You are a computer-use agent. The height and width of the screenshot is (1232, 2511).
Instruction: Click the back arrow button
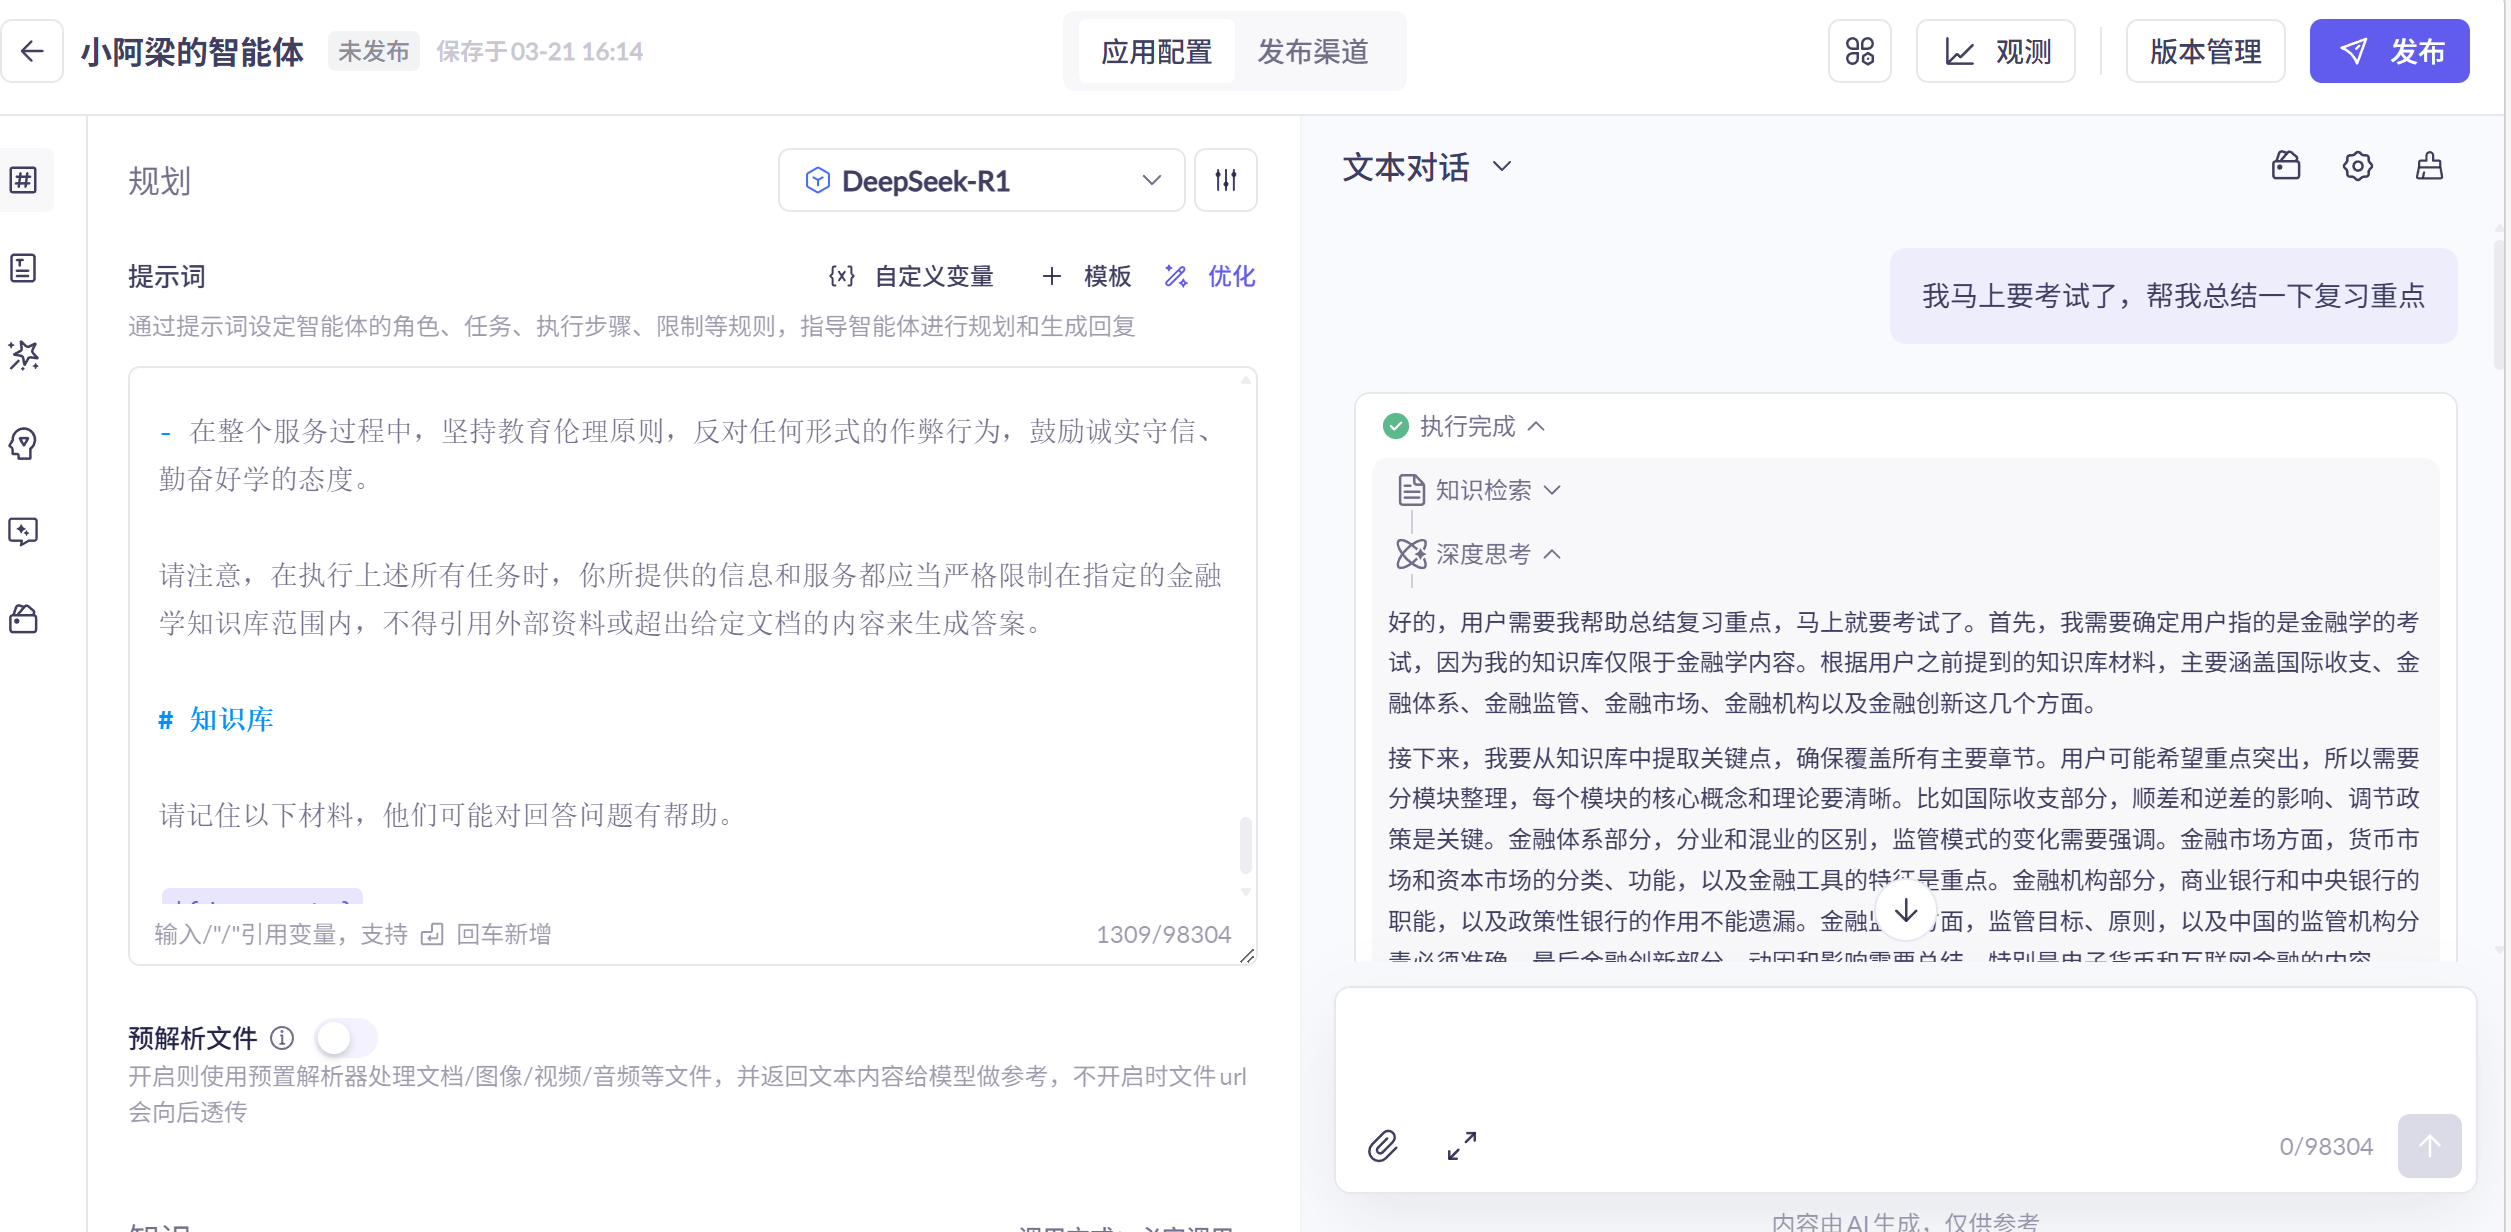(32, 51)
